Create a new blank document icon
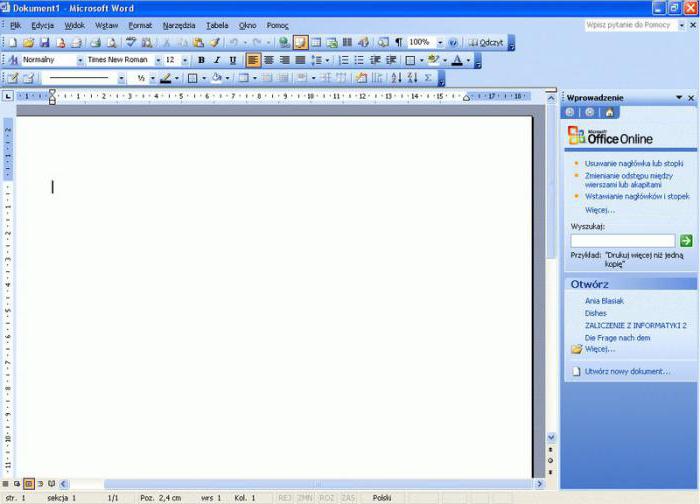This screenshot has width=700, height=504. [x=12, y=43]
